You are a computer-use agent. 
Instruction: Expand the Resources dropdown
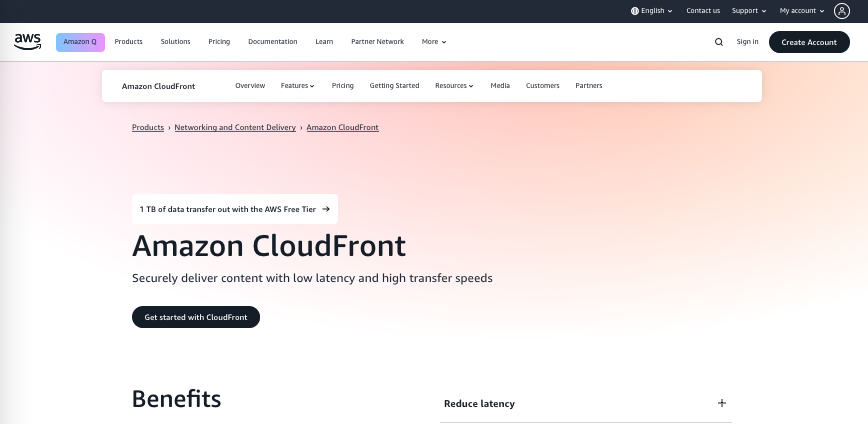coord(454,86)
